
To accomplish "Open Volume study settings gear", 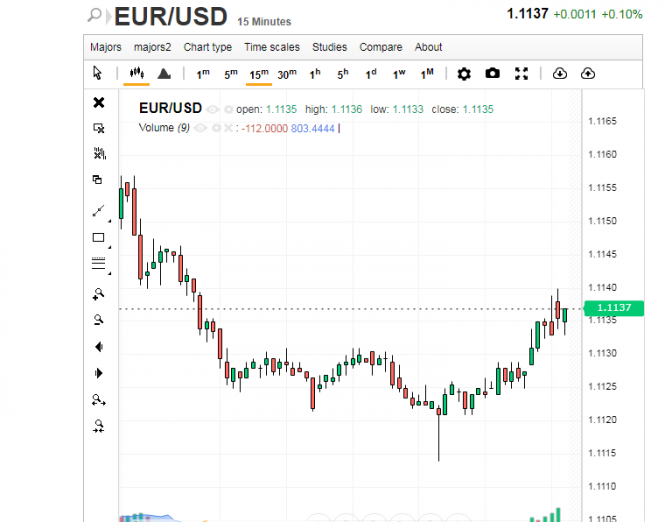I will point(216,128).
